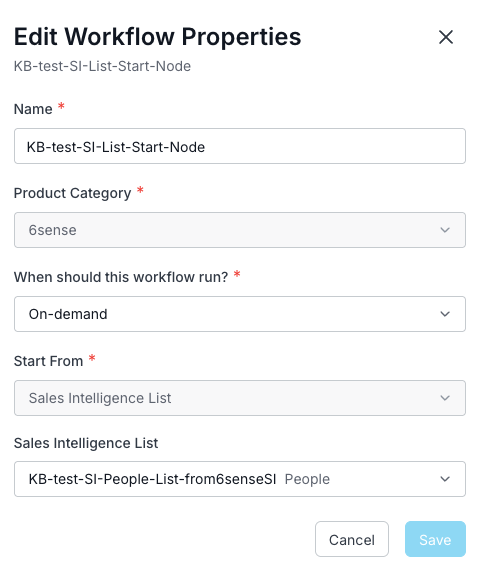This screenshot has width=479, height=571.
Task: Close the Edit Workflow Properties dialog
Action: pyautogui.click(x=445, y=37)
